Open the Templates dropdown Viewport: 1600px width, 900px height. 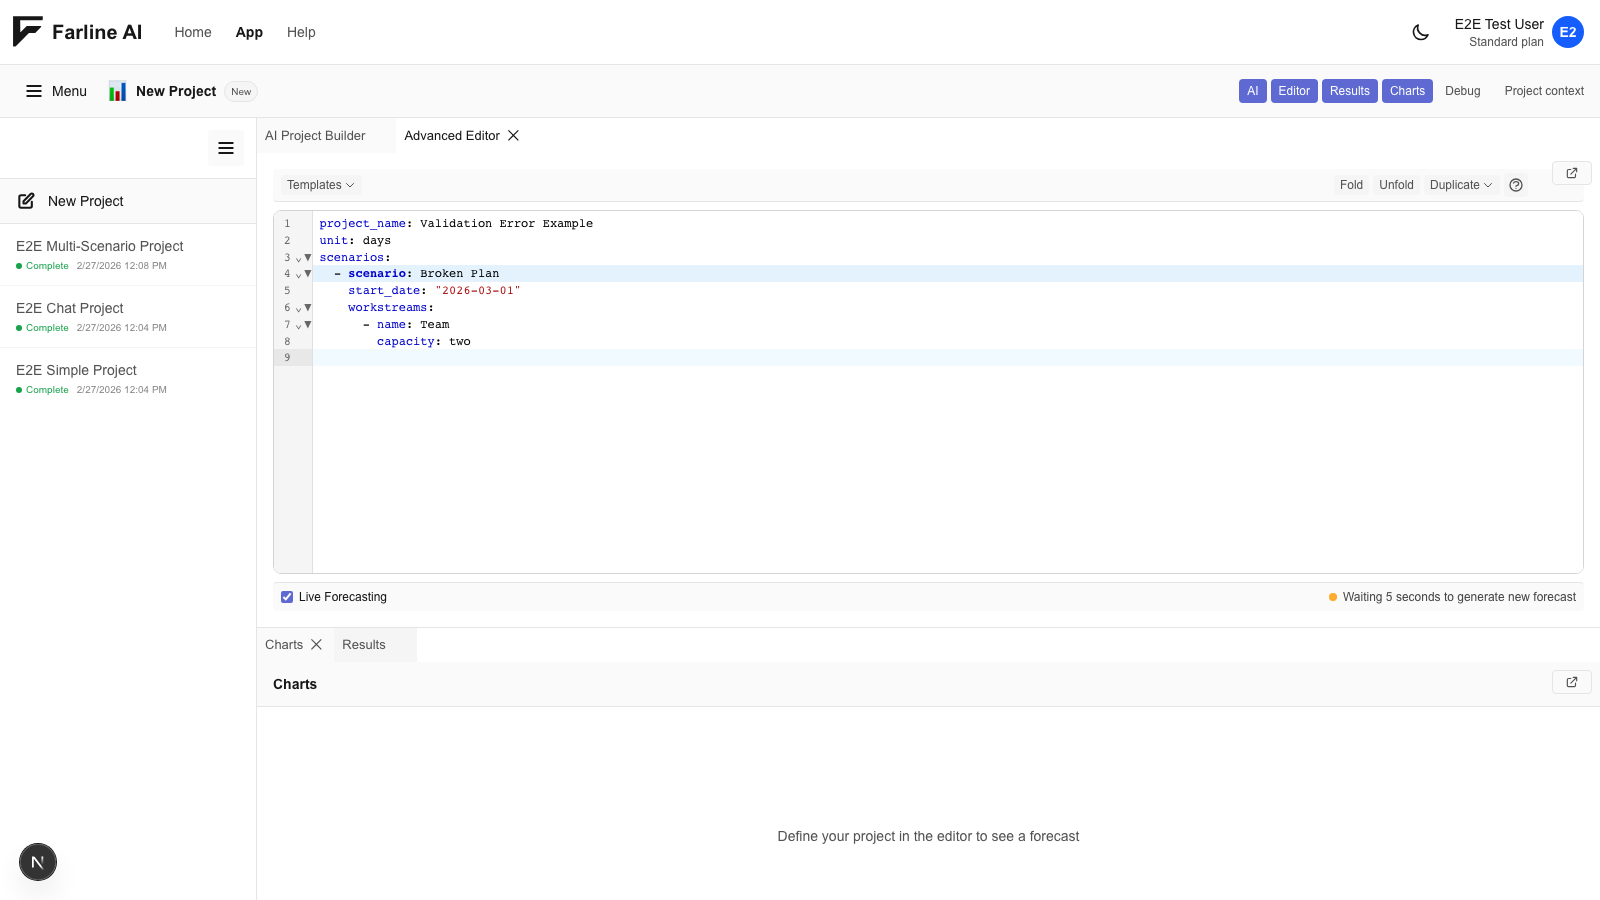[x=319, y=185]
